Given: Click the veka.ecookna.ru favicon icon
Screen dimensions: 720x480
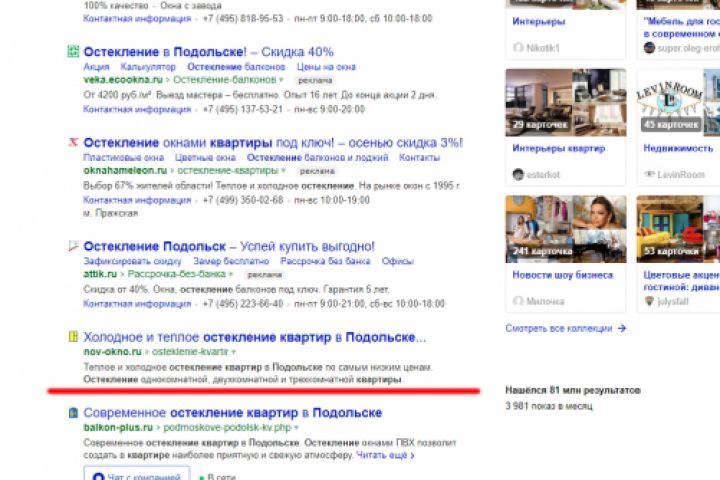Looking at the screenshot, I should coord(73,51).
